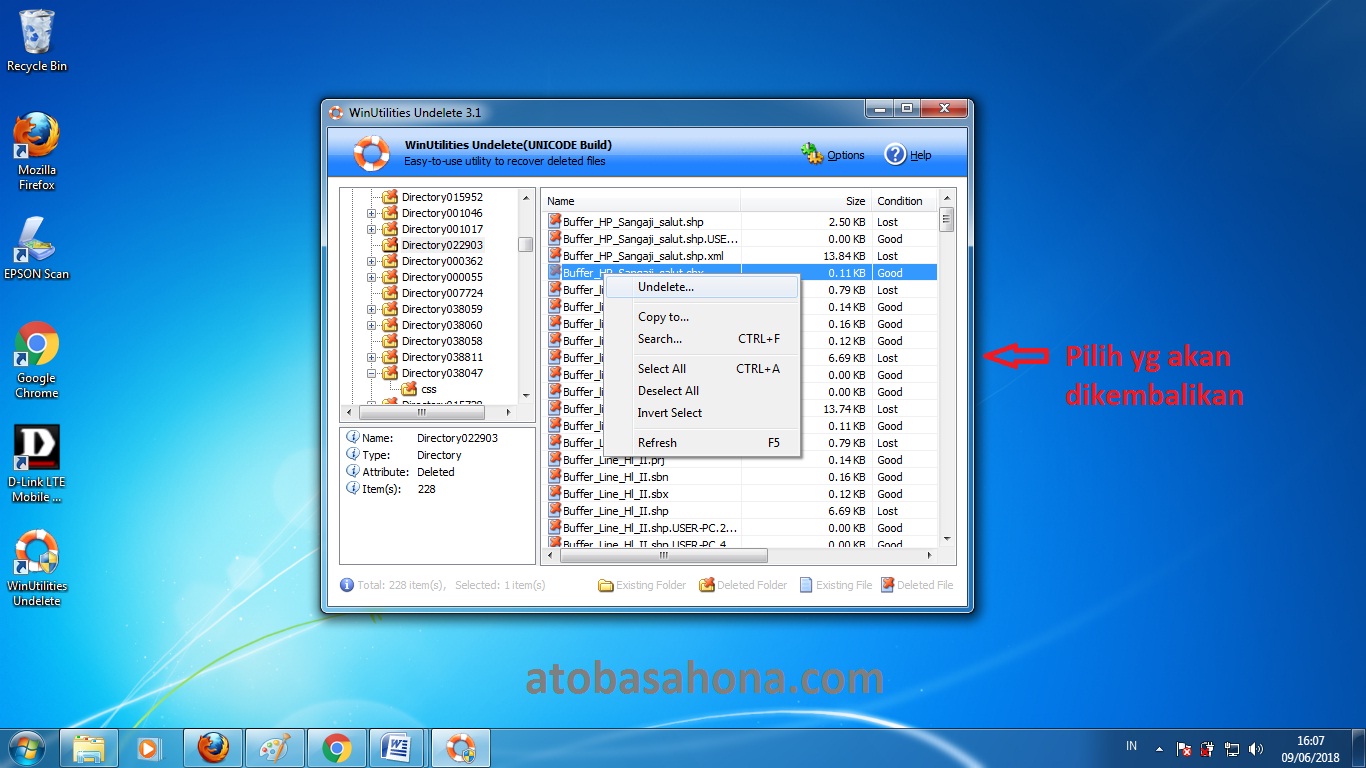1366x768 pixels.
Task: Click Refresh in the context menu
Action: [702, 443]
